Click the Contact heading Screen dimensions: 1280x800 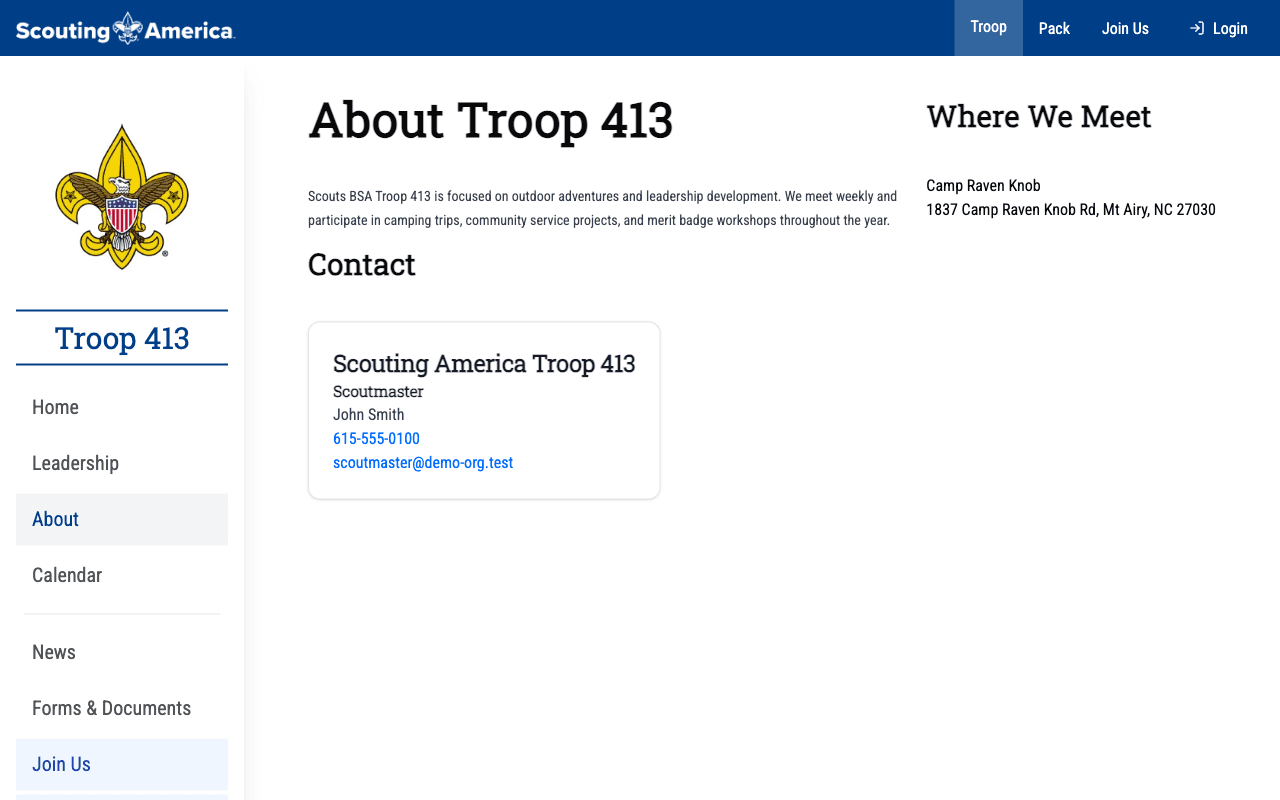[x=361, y=265]
